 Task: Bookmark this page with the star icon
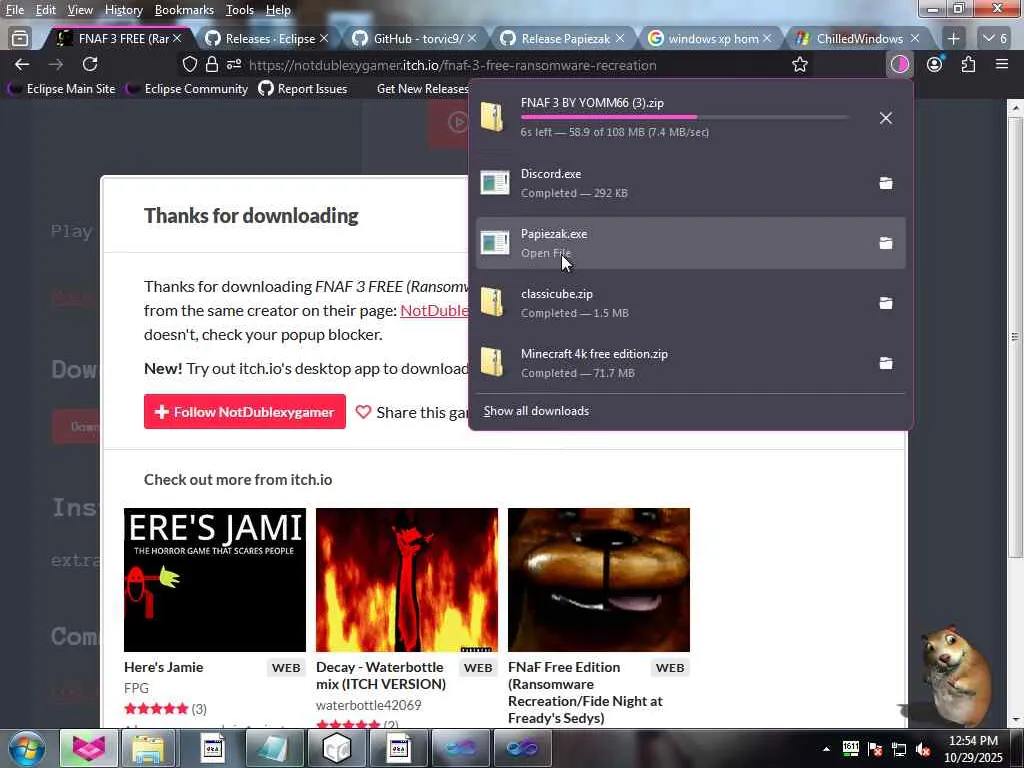coord(800,65)
